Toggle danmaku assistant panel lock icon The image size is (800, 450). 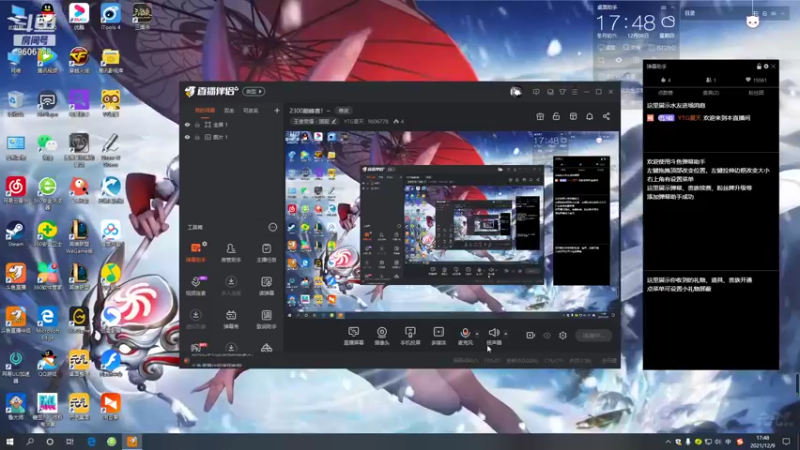tap(759, 66)
